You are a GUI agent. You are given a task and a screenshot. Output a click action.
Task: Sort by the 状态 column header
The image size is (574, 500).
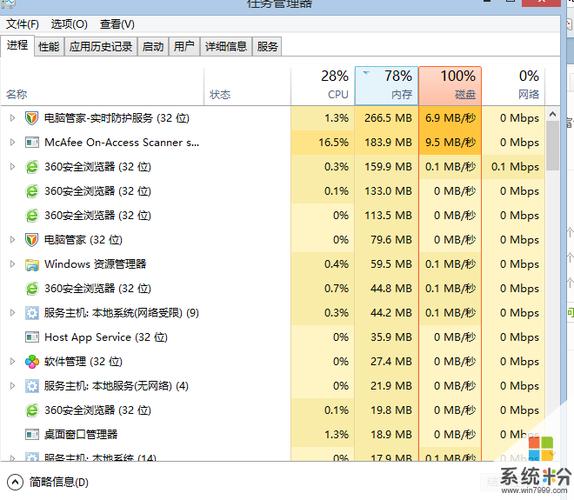point(247,86)
